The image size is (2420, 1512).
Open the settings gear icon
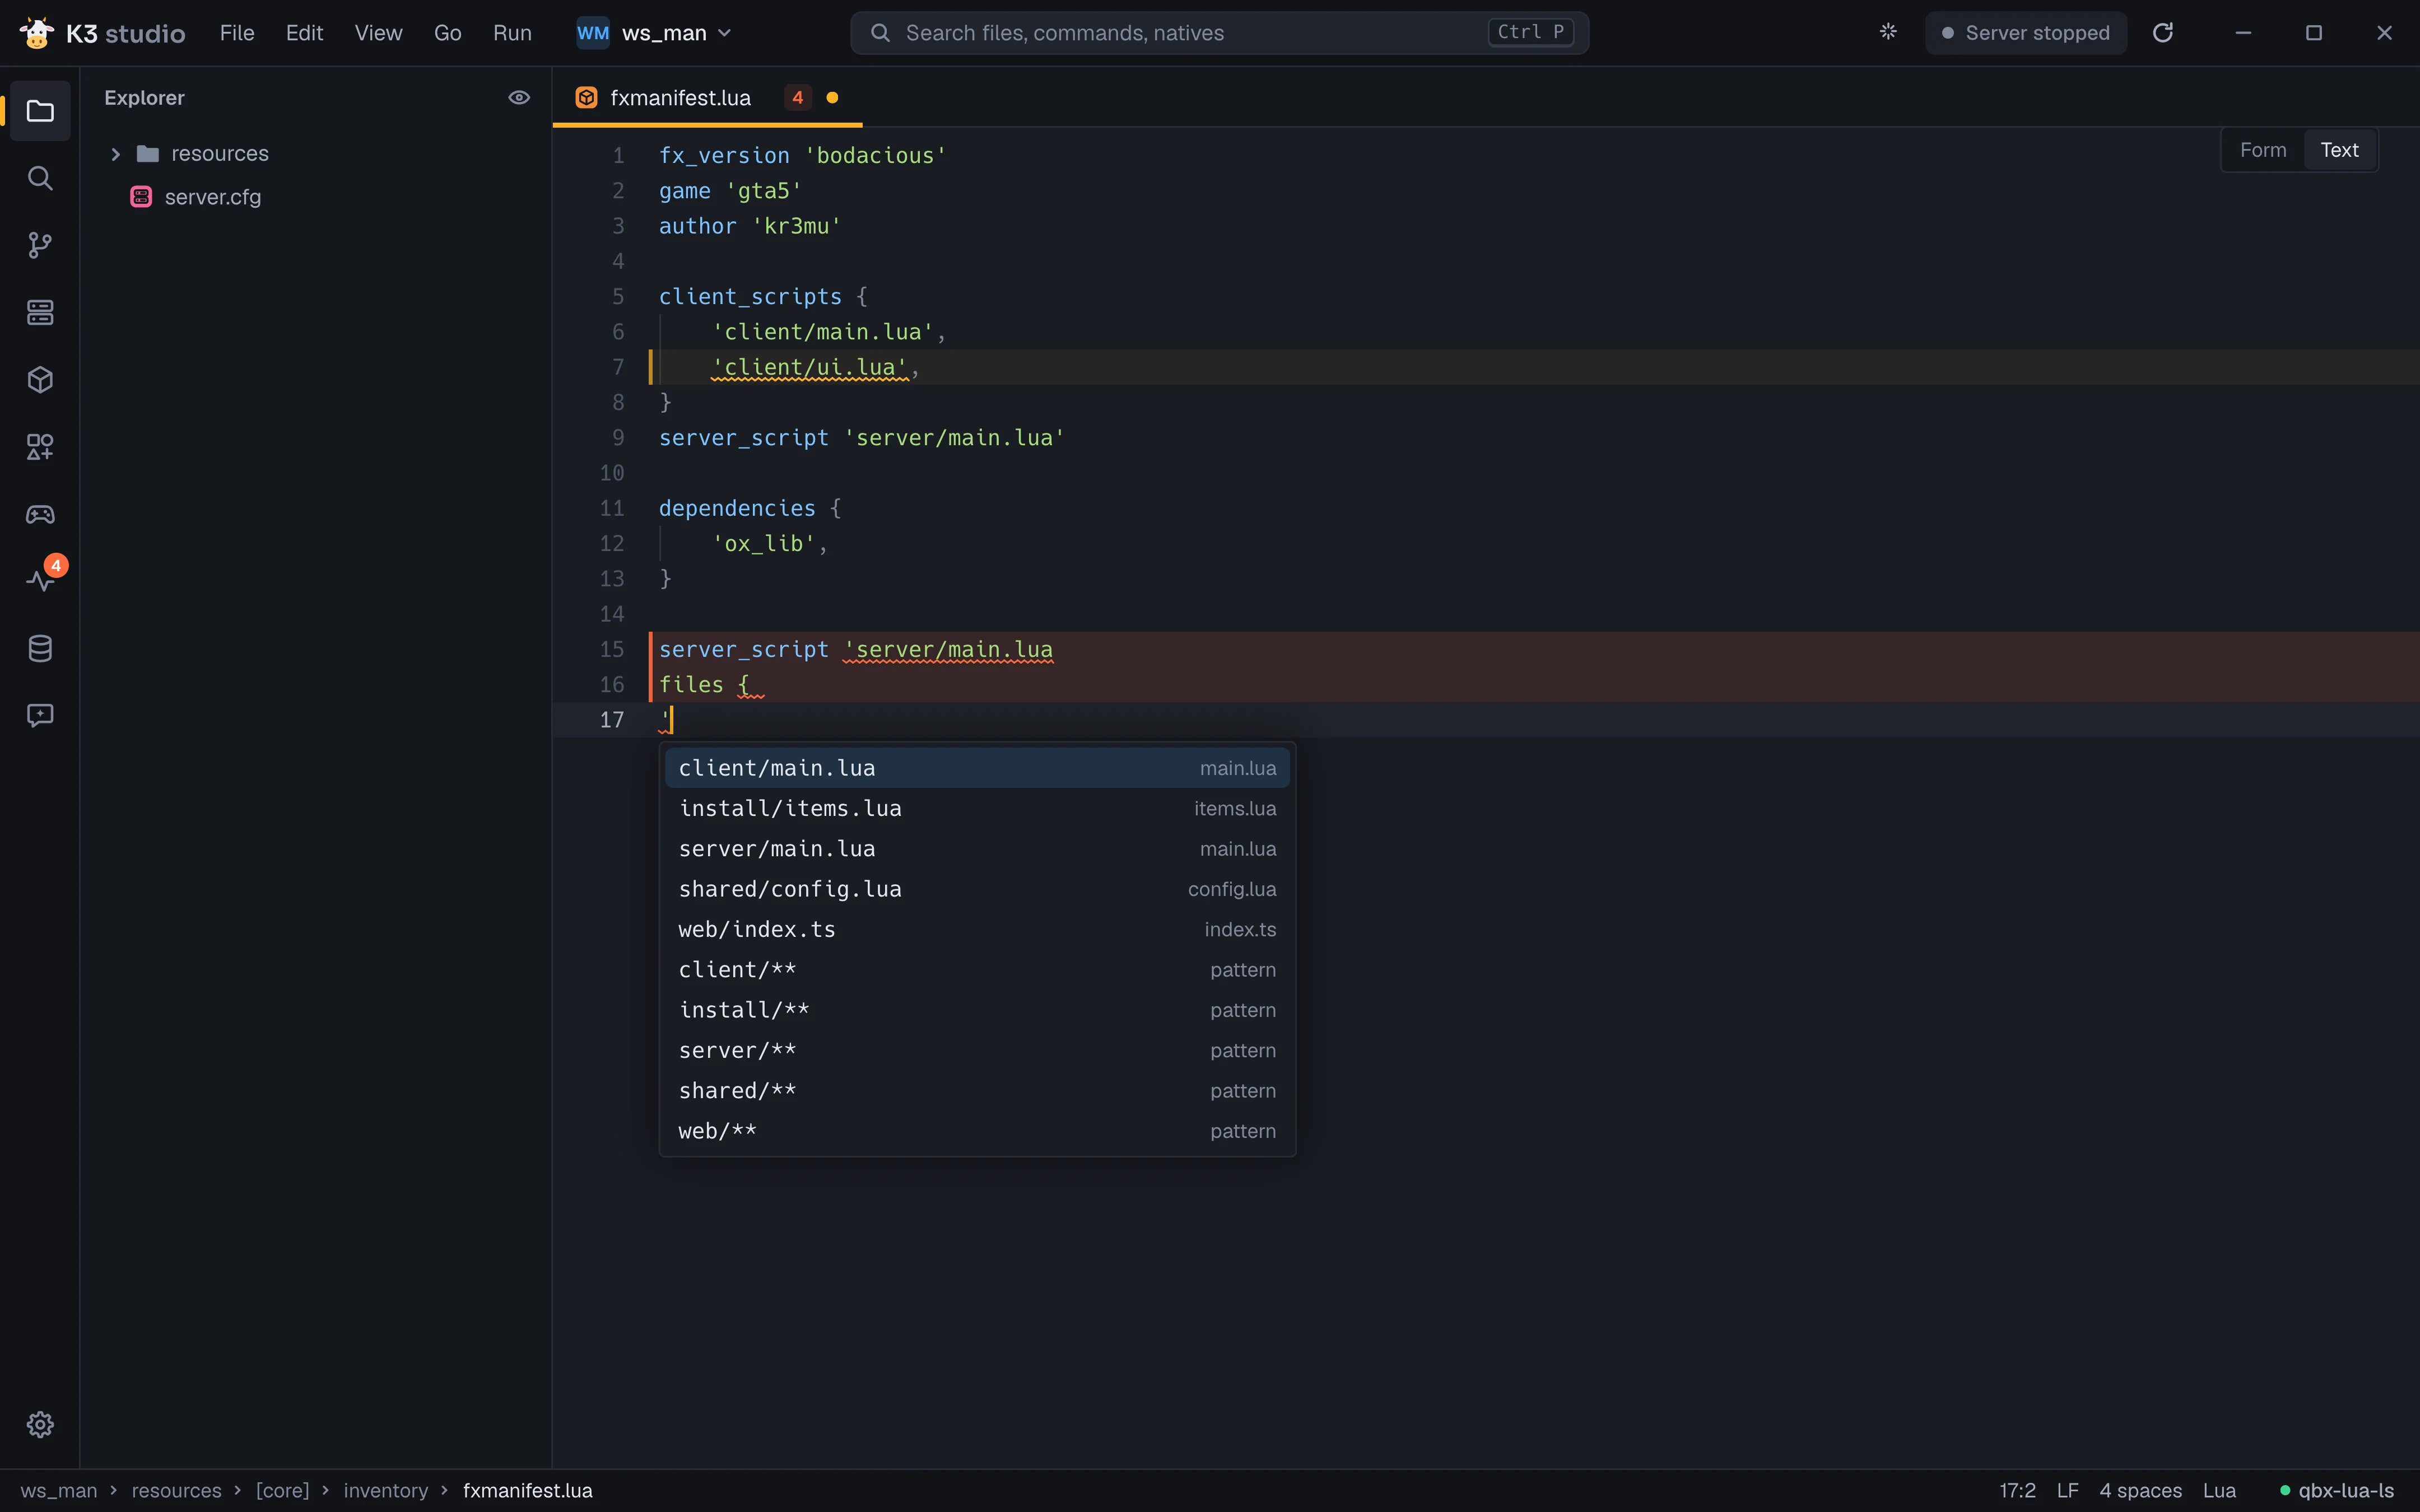tap(40, 1424)
